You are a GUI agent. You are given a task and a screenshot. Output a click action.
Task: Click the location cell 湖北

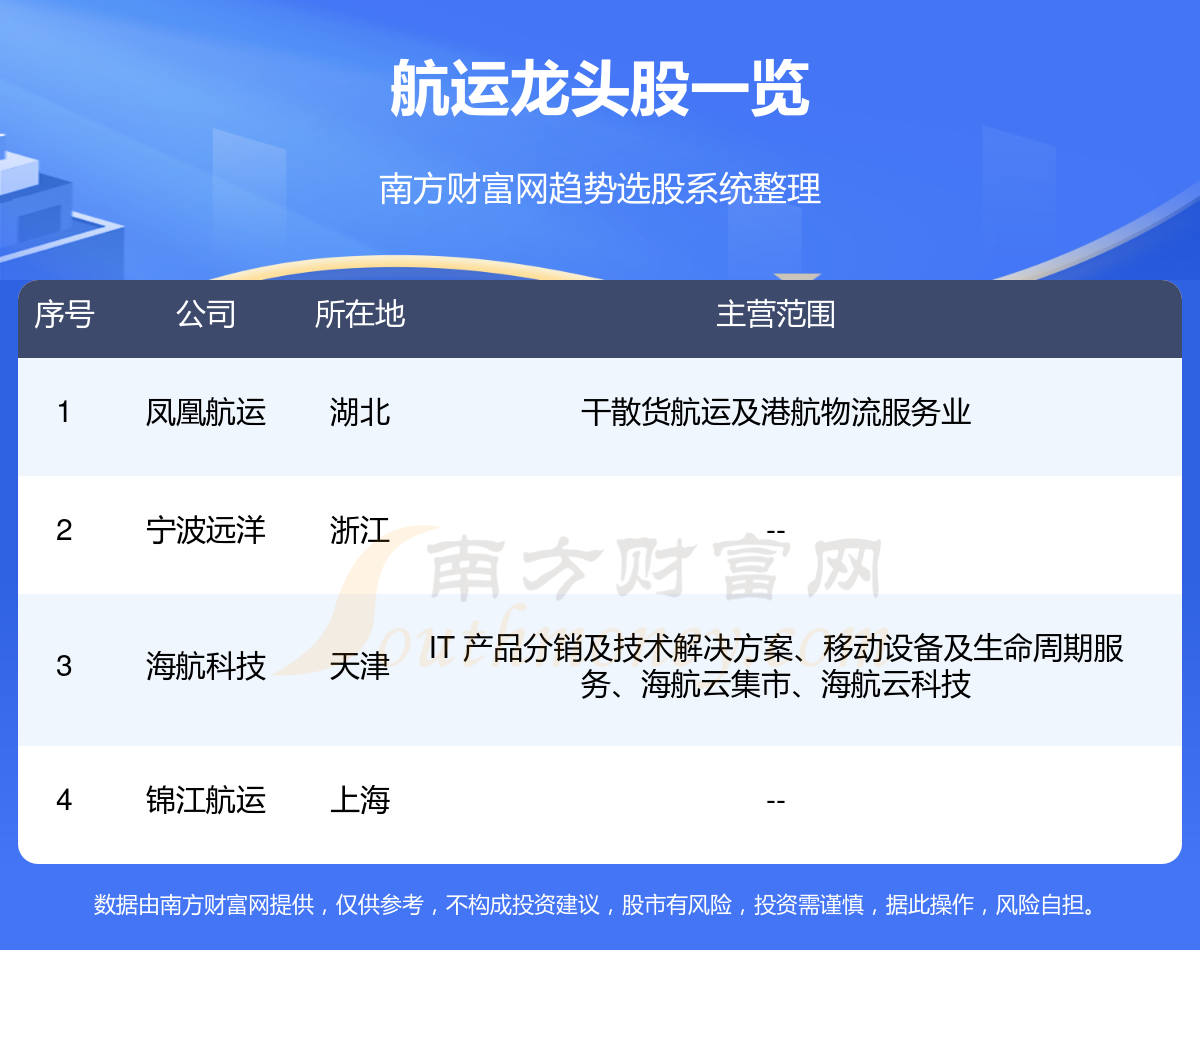(x=360, y=412)
